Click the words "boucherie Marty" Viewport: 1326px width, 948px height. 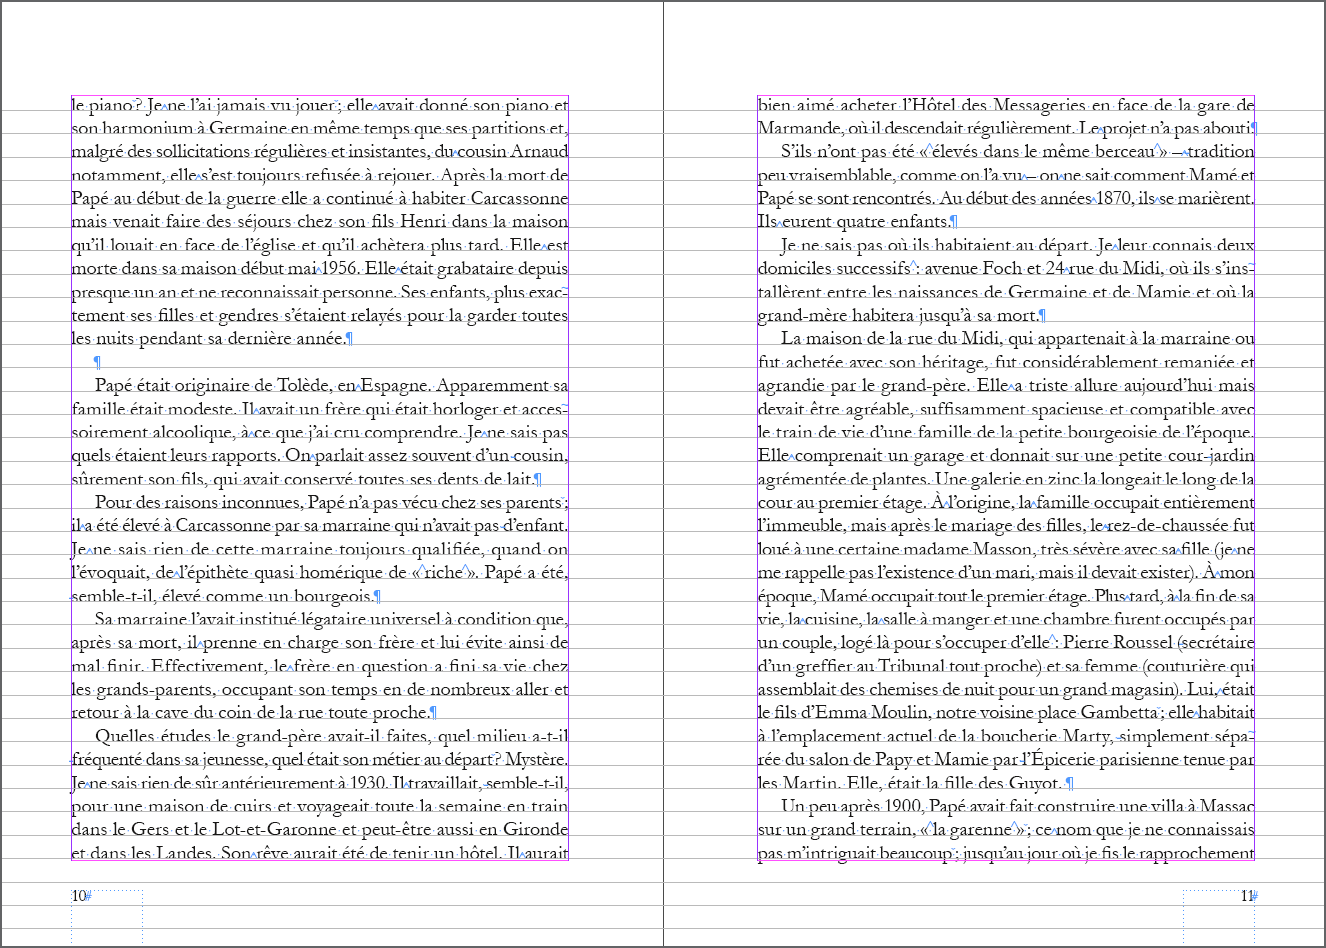click(x=1048, y=737)
